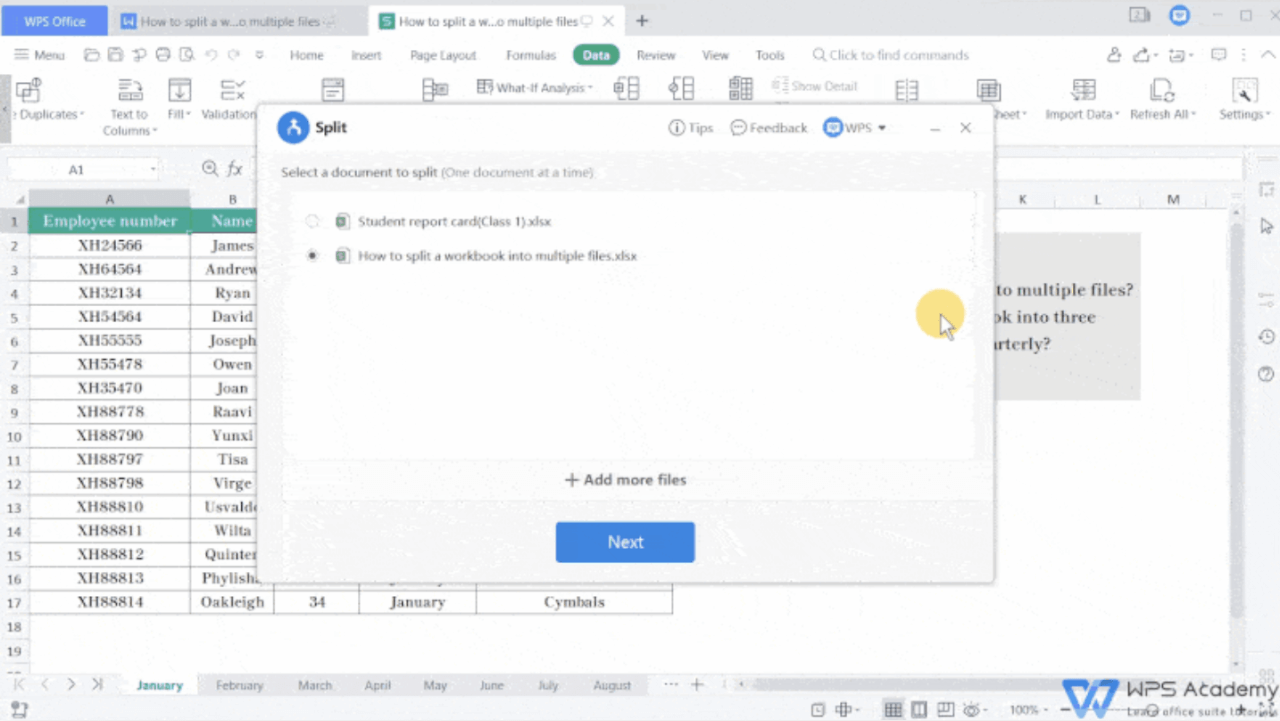Select the Data ribbon tab
This screenshot has width=1280, height=721.
coord(596,55)
